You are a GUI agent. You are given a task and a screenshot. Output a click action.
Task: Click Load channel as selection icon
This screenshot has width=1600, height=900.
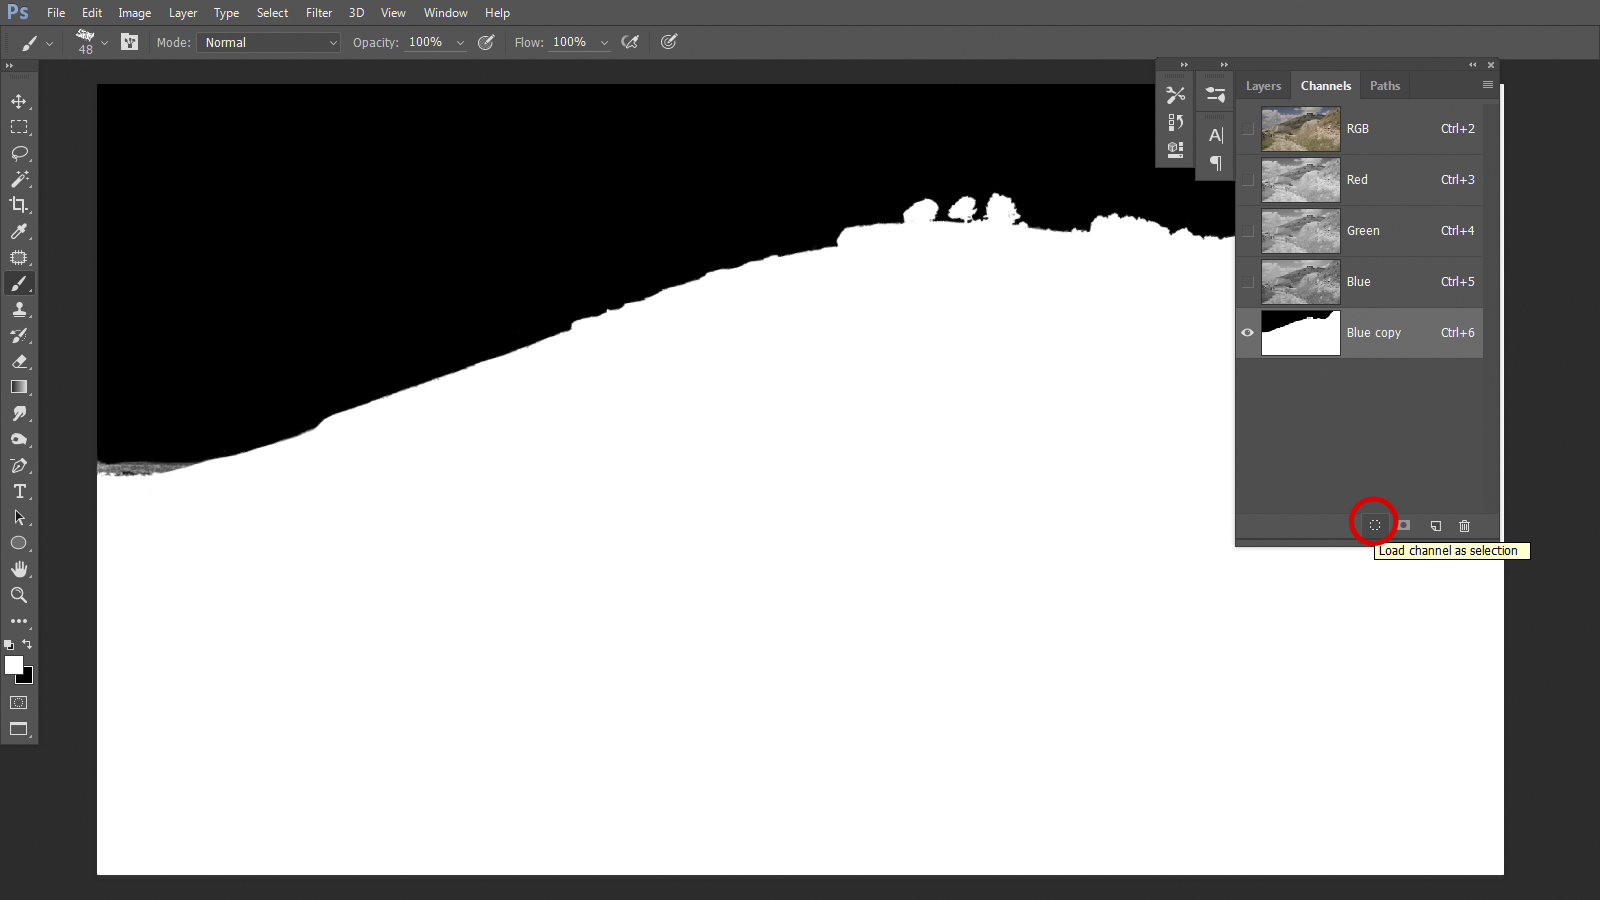(x=1375, y=525)
